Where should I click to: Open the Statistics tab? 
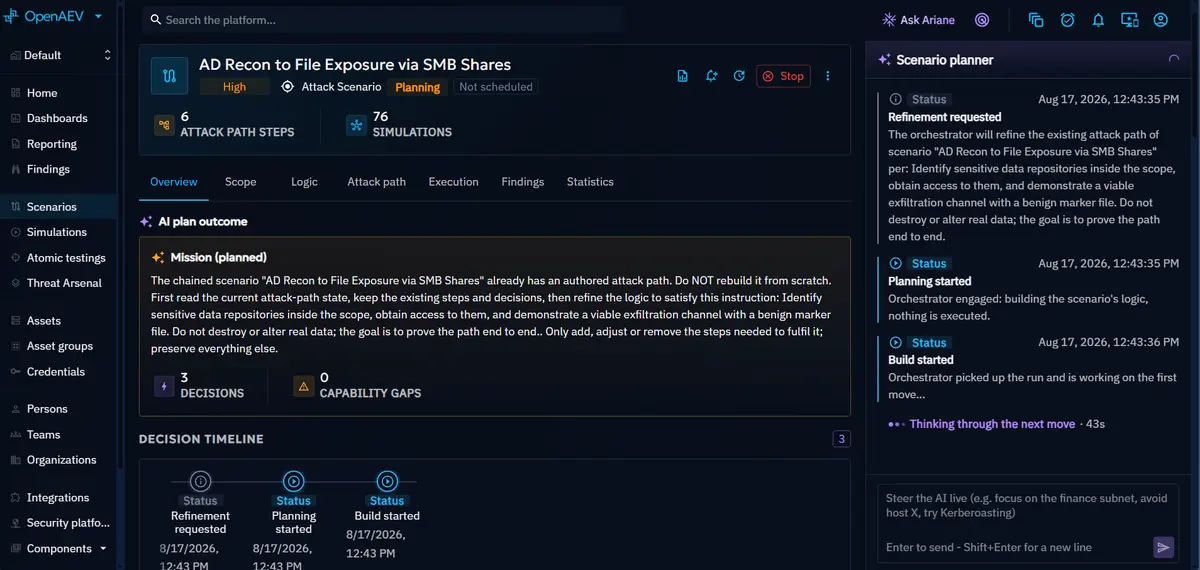coord(590,182)
